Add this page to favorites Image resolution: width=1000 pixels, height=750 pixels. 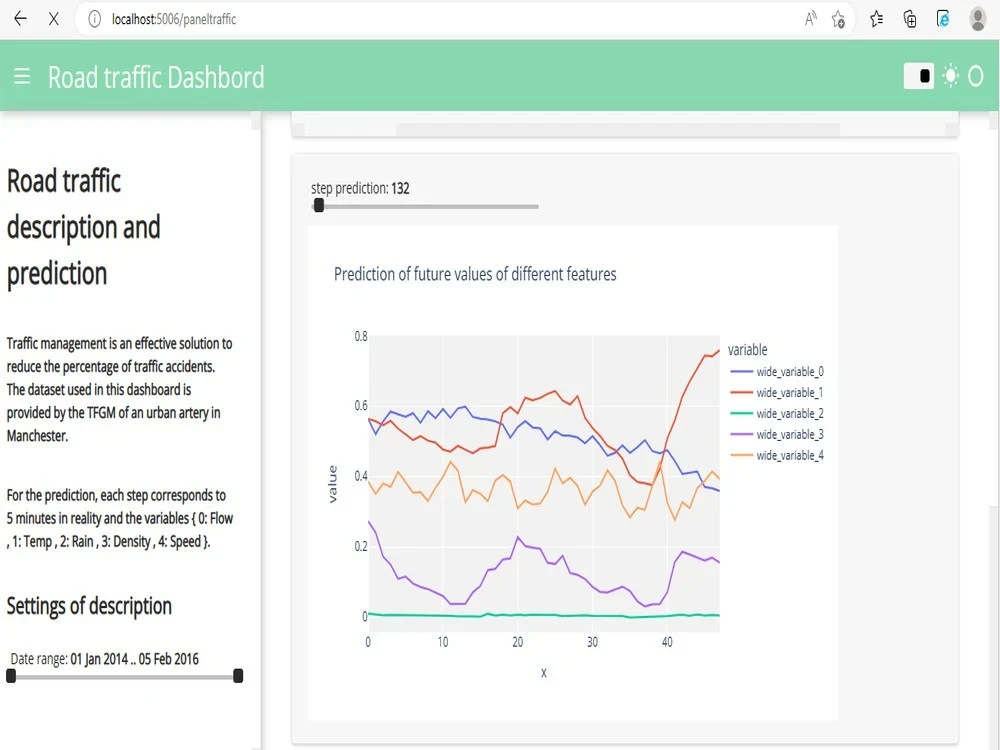click(x=836, y=18)
